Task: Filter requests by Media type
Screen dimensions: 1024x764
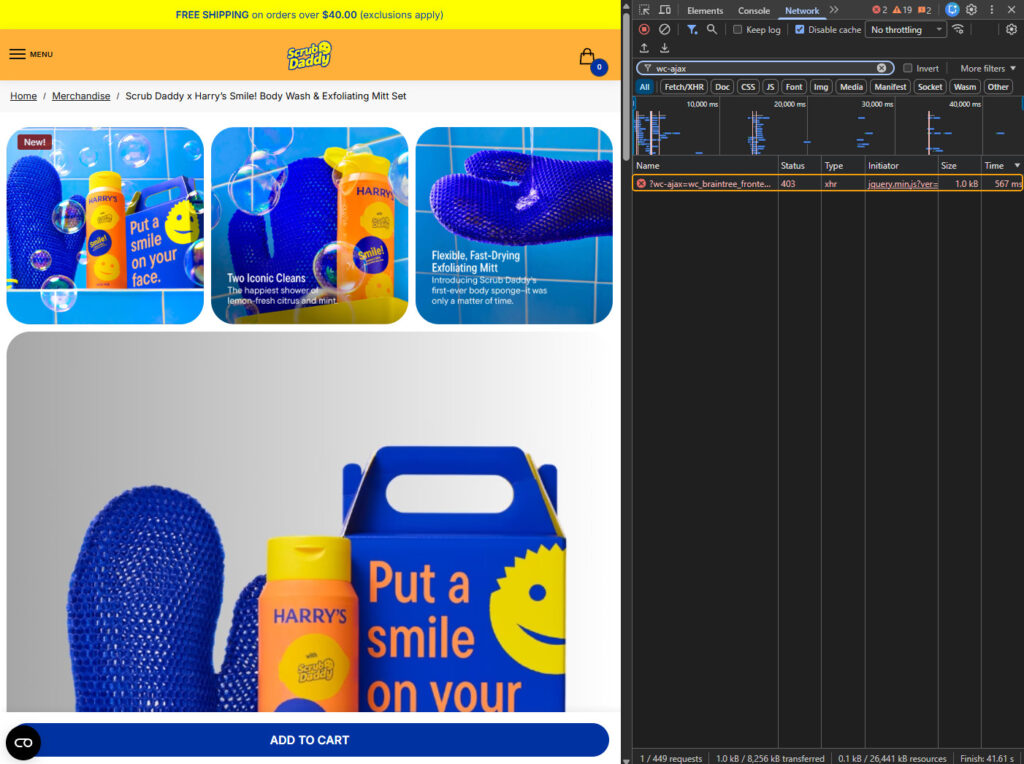Action: (x=851, y=87)
